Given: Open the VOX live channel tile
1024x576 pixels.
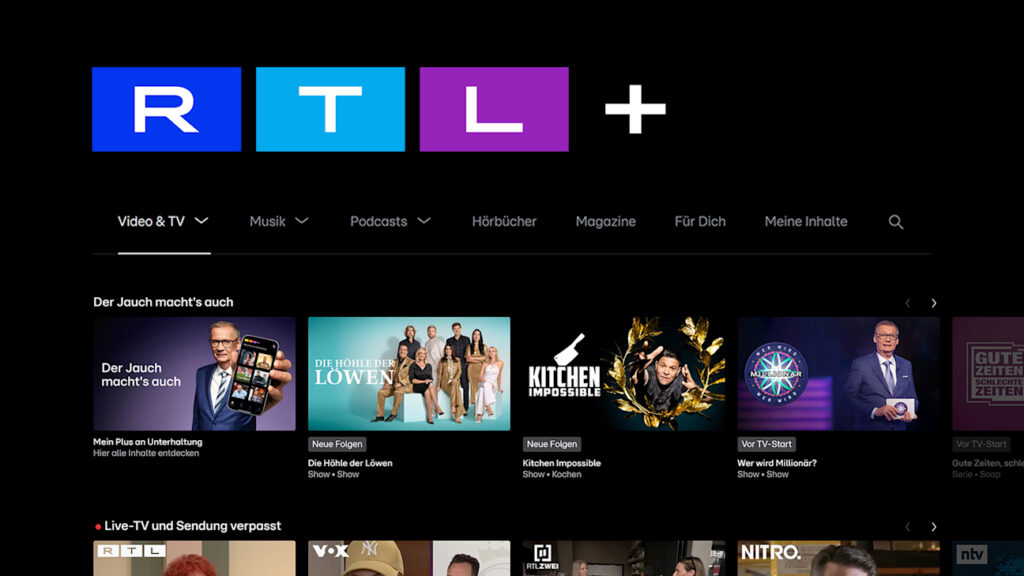Looking at the screenshot, I should [408, 558].
